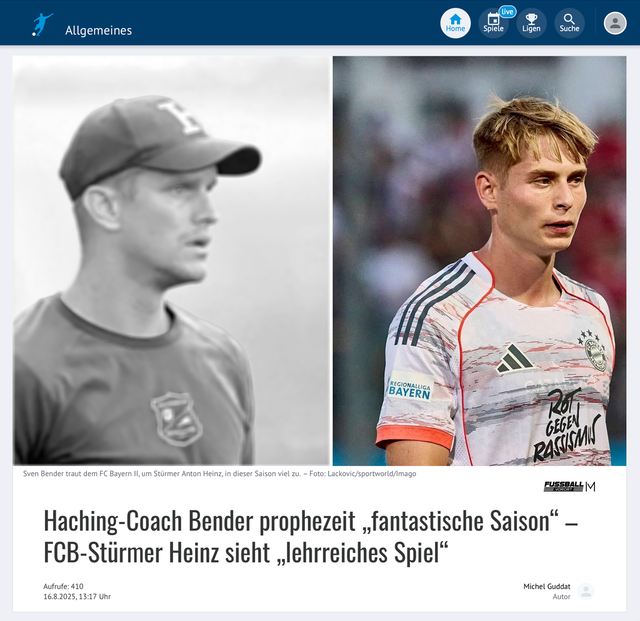This screenshot has height=621, width=640.
Task: Click the Autor label under author name
Action: tap(561, 597)
